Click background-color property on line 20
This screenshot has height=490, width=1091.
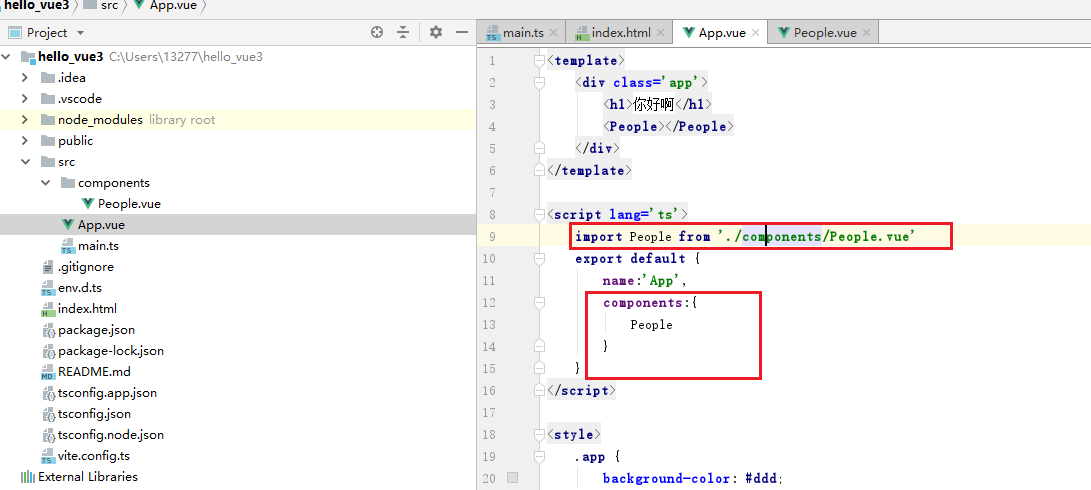click(x=667, y=478)
